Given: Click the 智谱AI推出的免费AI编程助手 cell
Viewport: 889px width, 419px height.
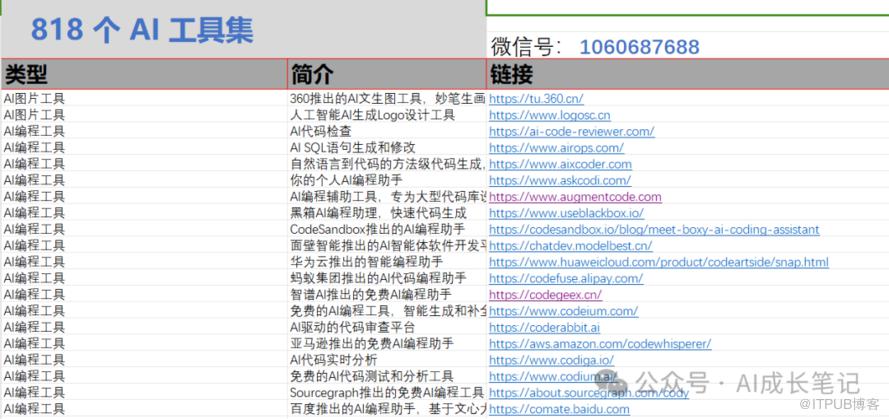Looking at the screenshot, I should click(387, 295).
